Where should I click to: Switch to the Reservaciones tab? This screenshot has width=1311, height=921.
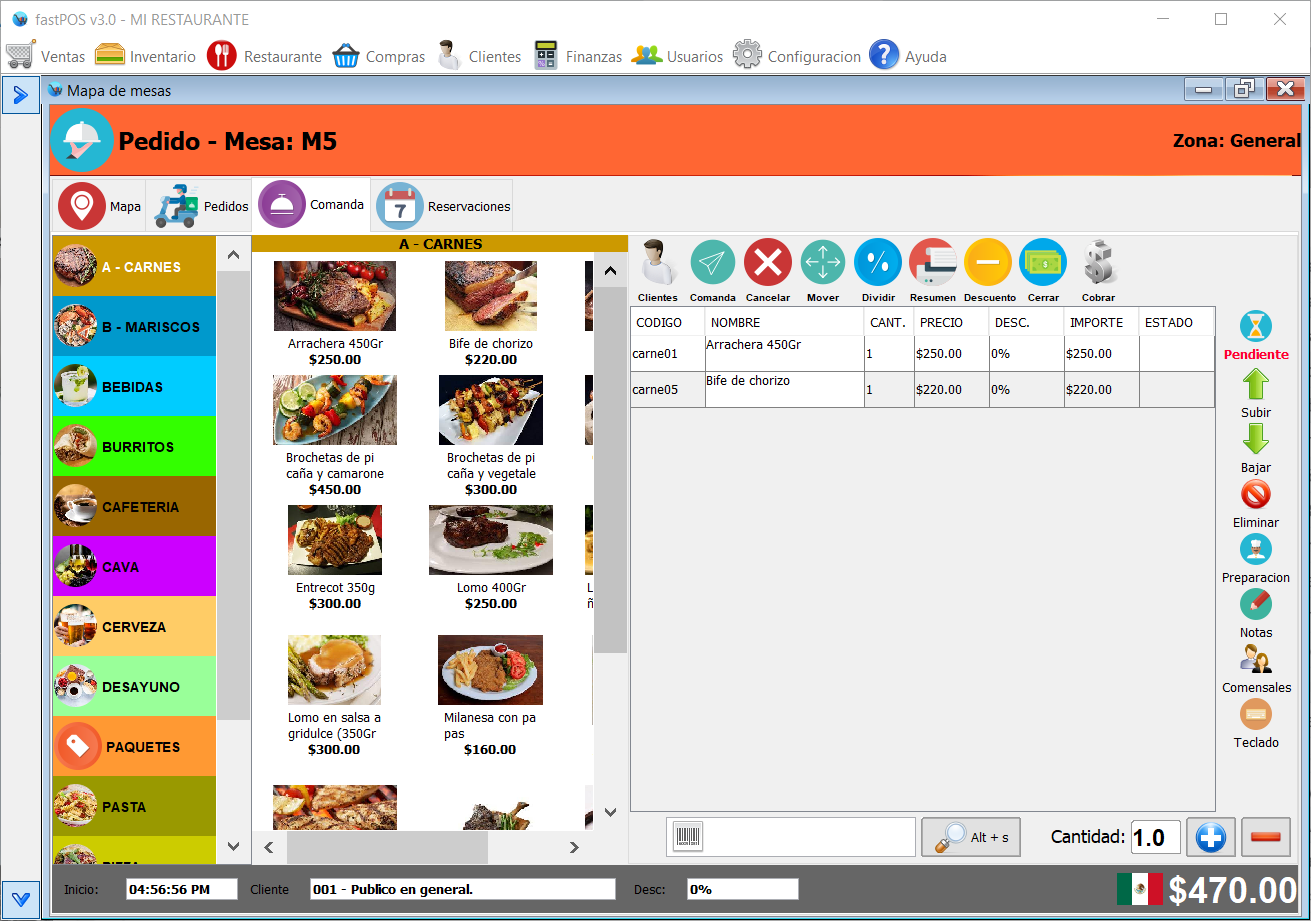(x=444, y=206)
